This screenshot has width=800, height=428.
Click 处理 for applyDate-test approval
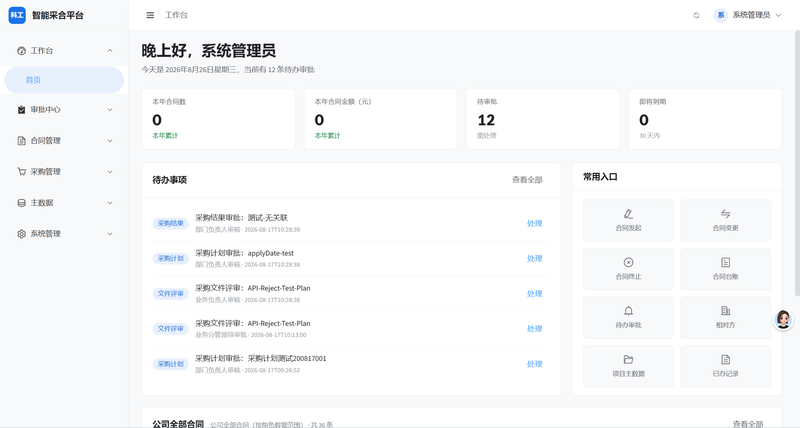click(x=534, y=259)
